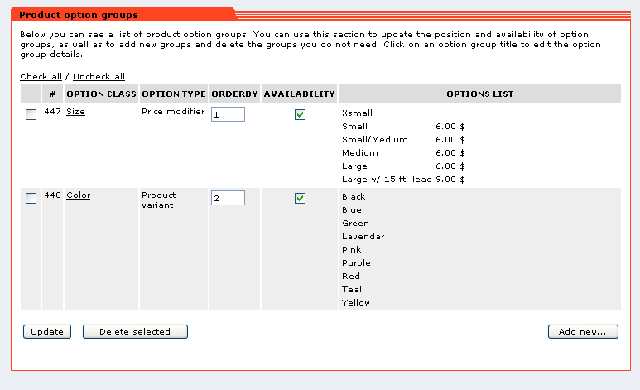Click the Lavender option in Color list
The width and height of the screenshot is (640, 390).
pyautogui.click(x=363, y=236)
